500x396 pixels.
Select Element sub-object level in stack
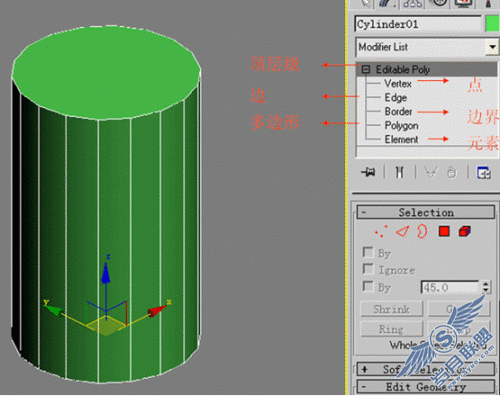tap(401, 139)
